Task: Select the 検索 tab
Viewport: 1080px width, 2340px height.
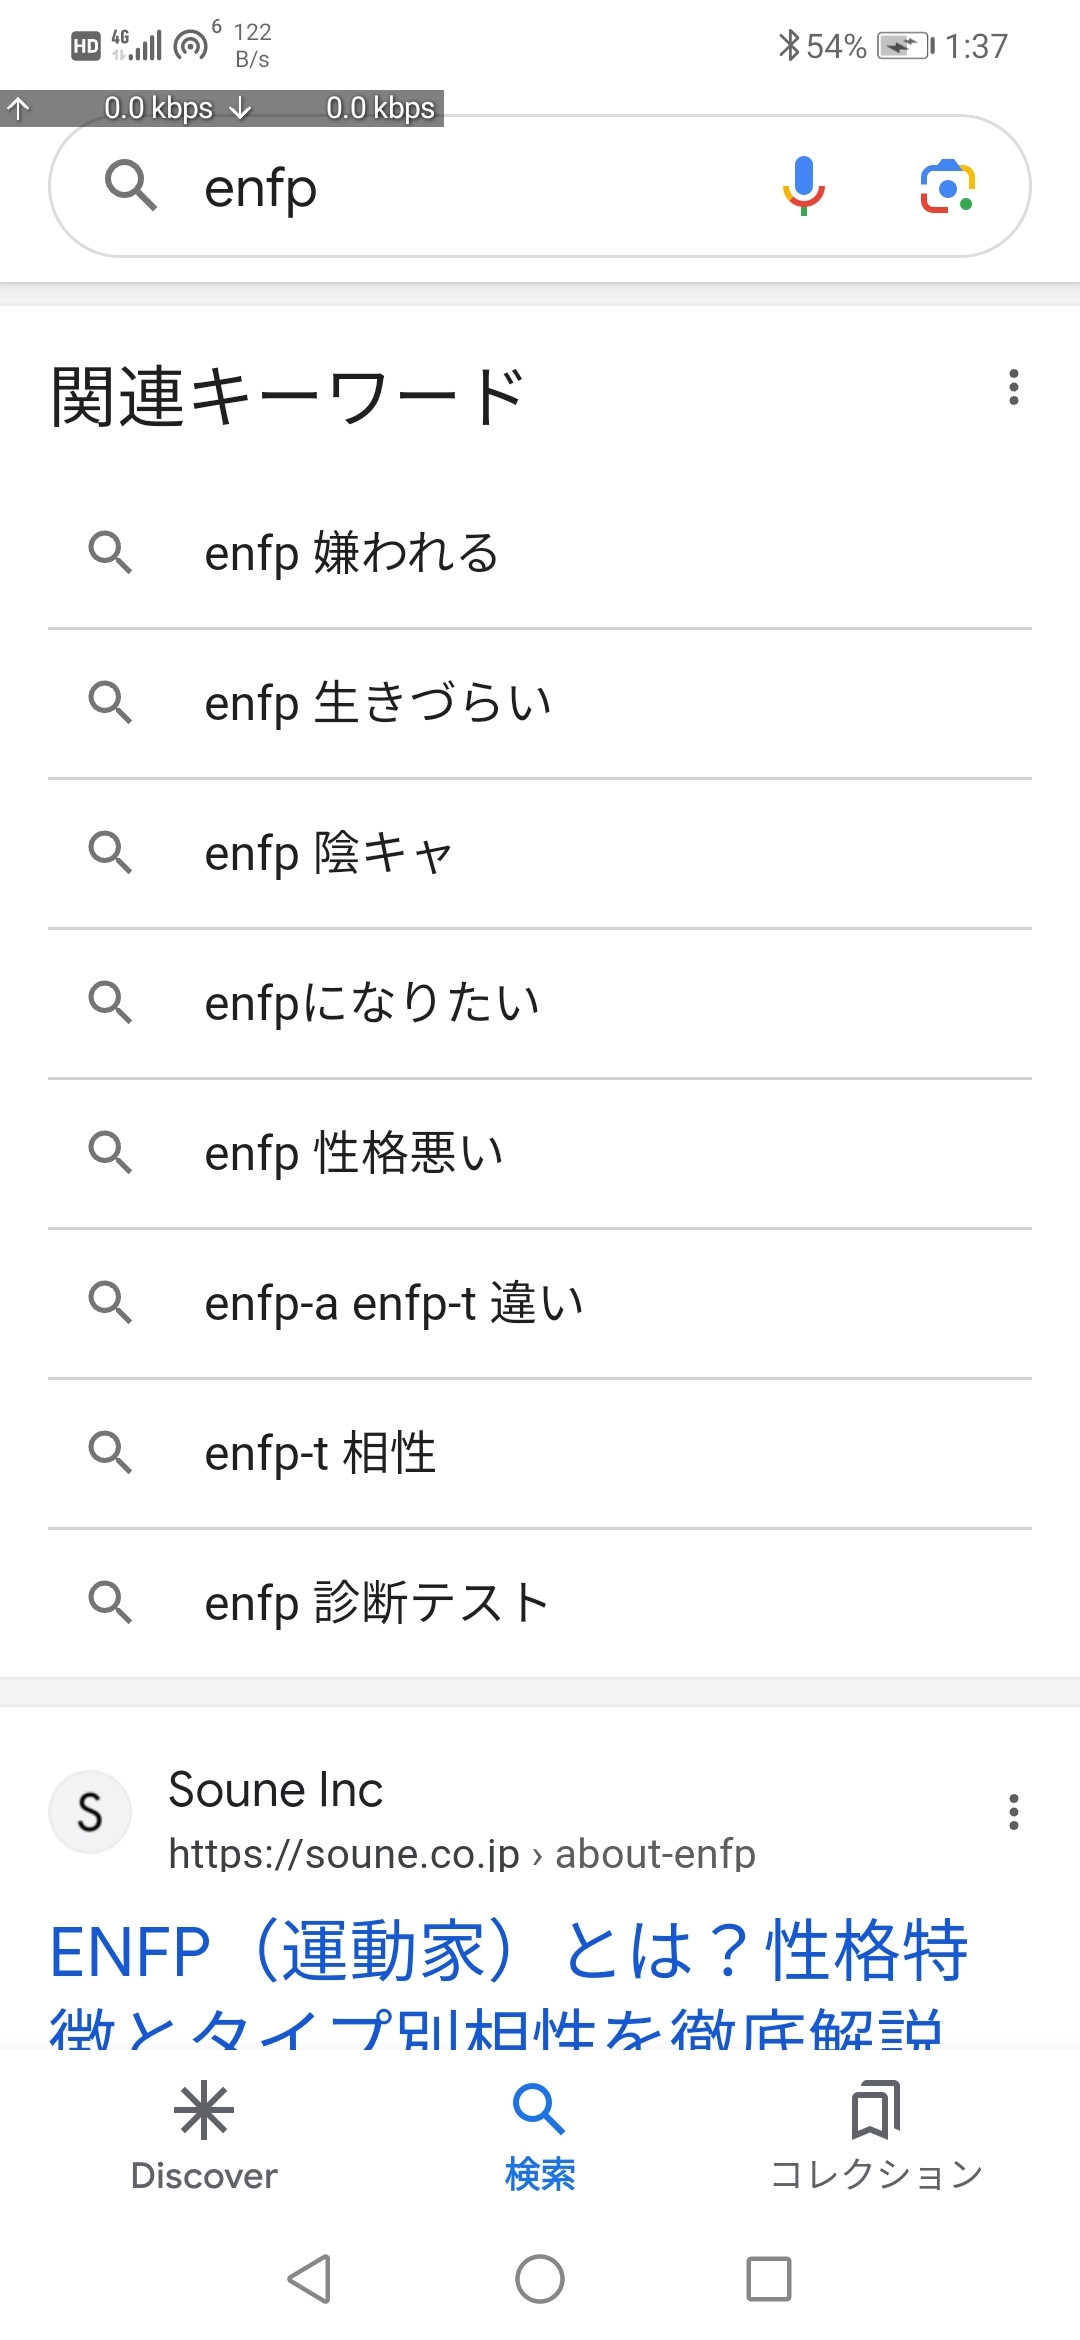Action: point(540,2135)
